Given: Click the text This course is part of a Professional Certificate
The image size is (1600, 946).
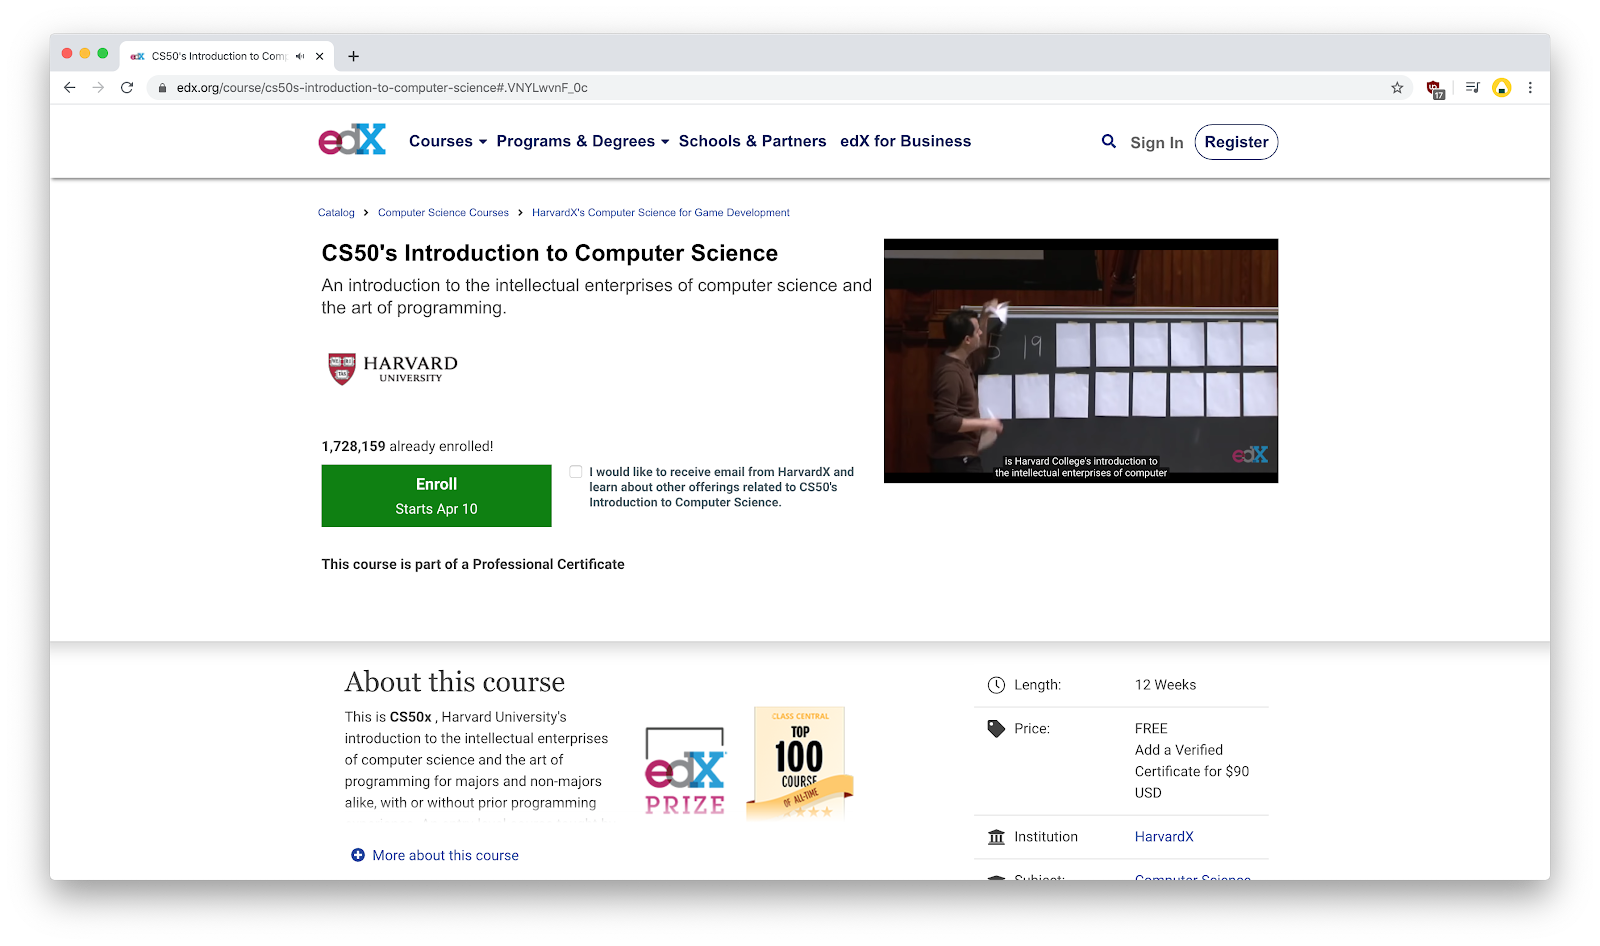Looking at the screenshot, I should [x=473, y=565].
